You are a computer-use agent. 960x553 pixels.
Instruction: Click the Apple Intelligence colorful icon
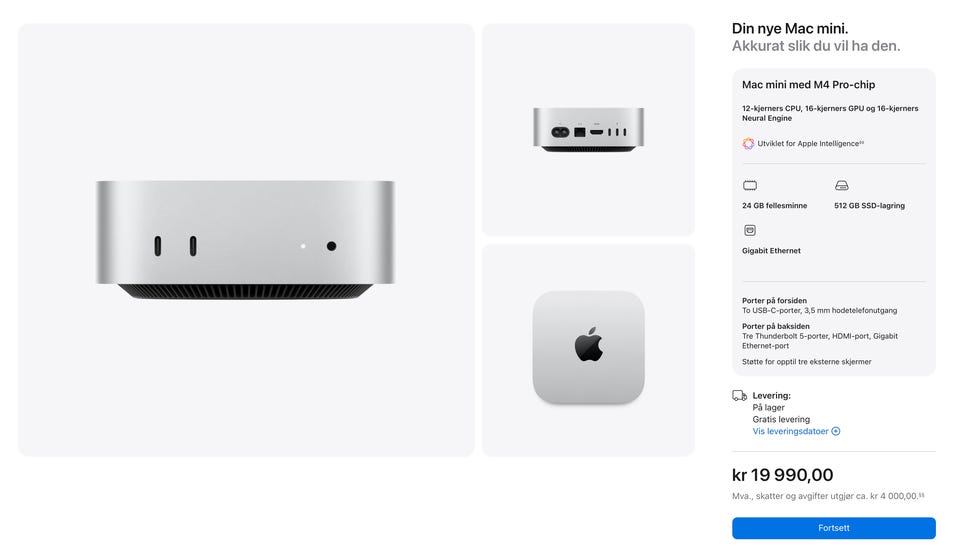click(x=748, y=143)
